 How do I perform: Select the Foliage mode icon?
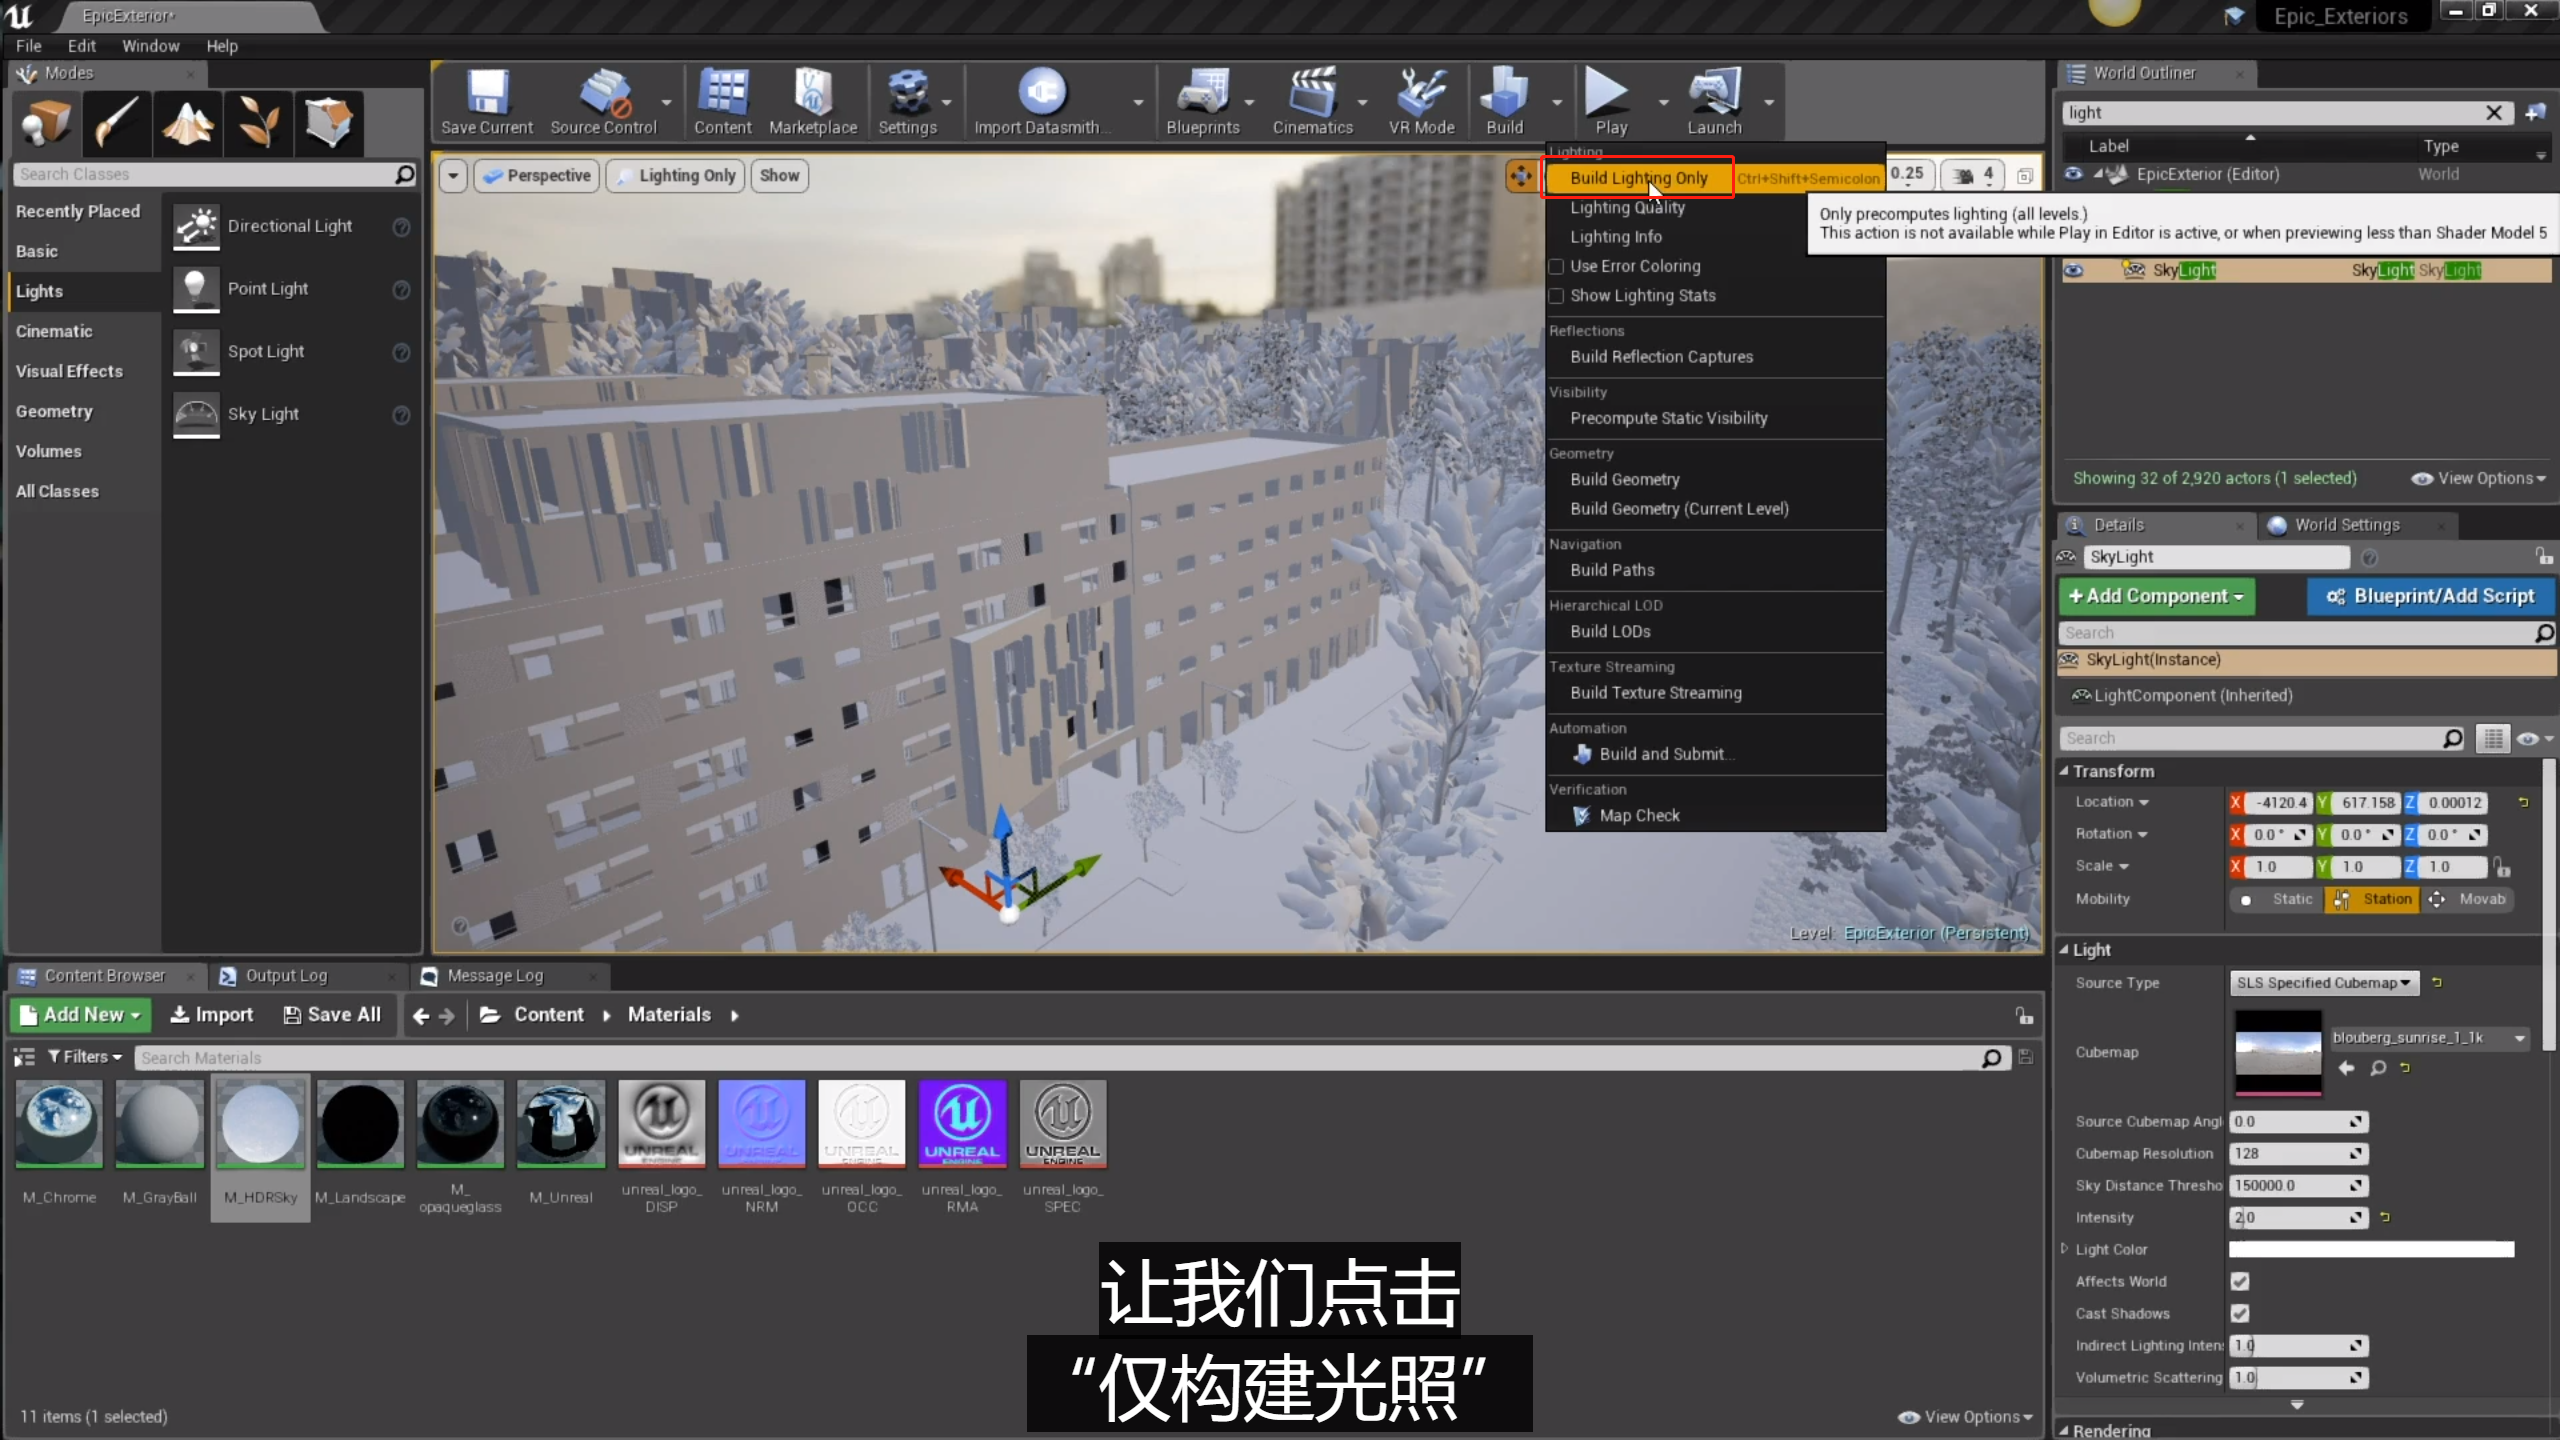point(259,123)
